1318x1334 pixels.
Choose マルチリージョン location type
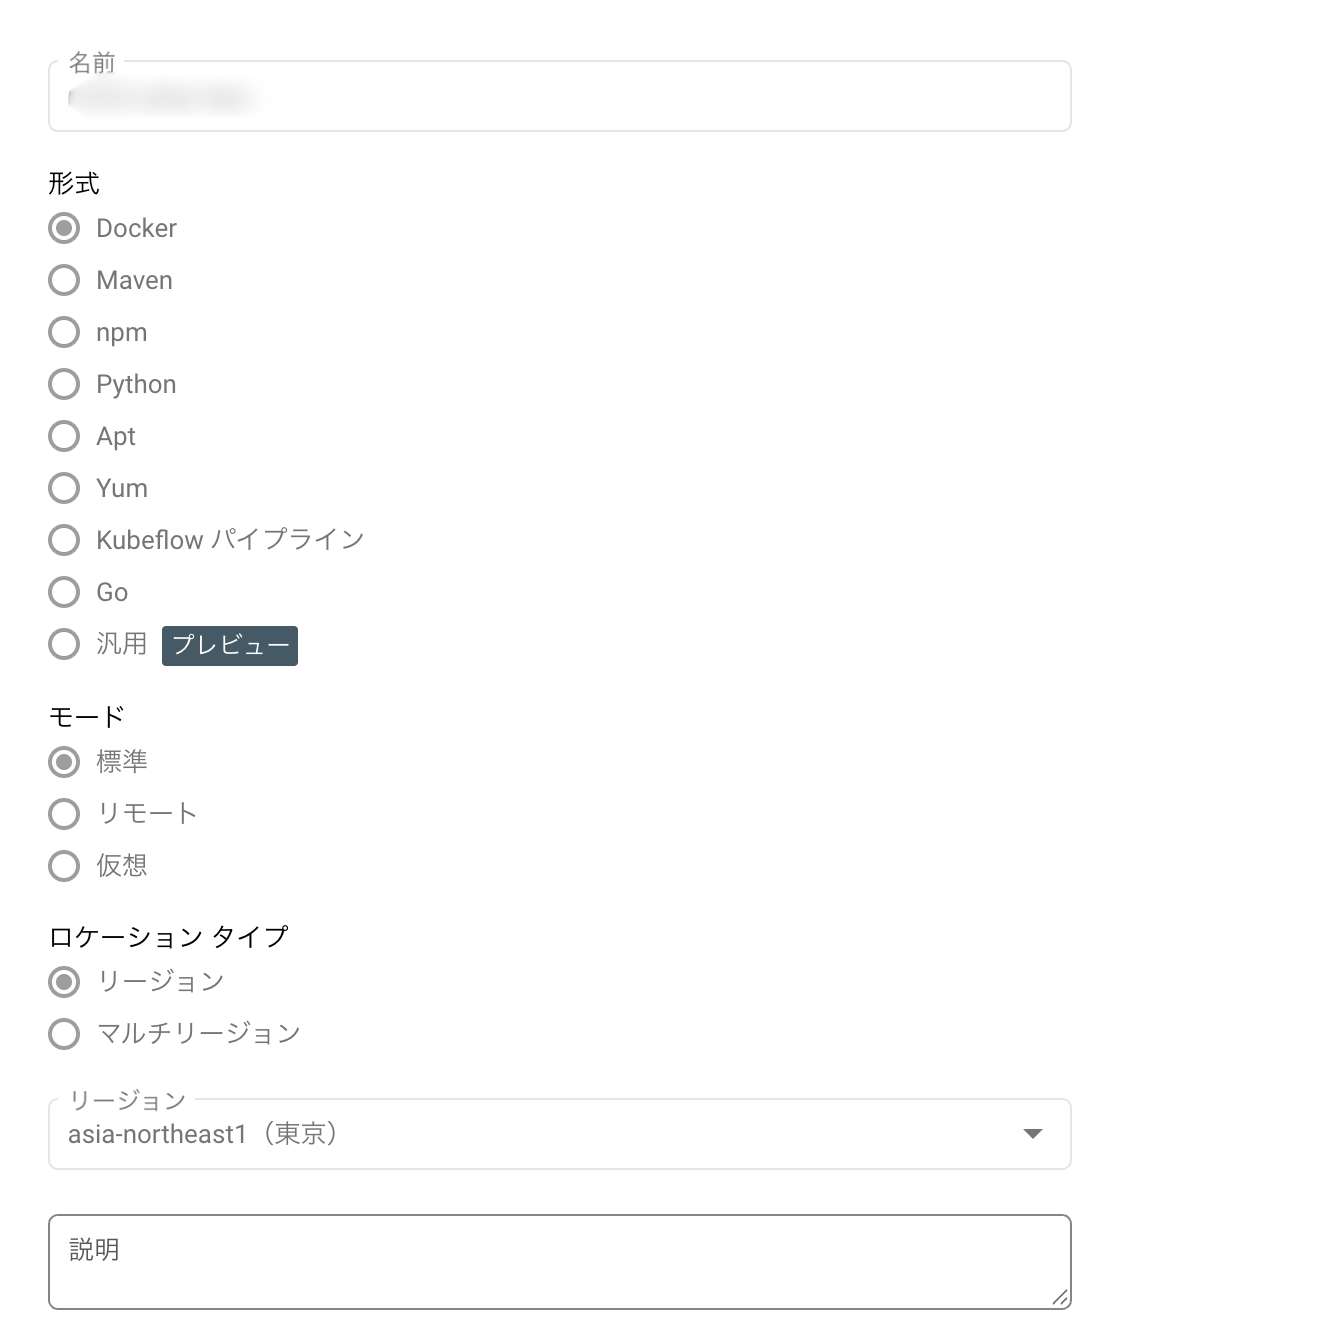[x=64, y=1034]
